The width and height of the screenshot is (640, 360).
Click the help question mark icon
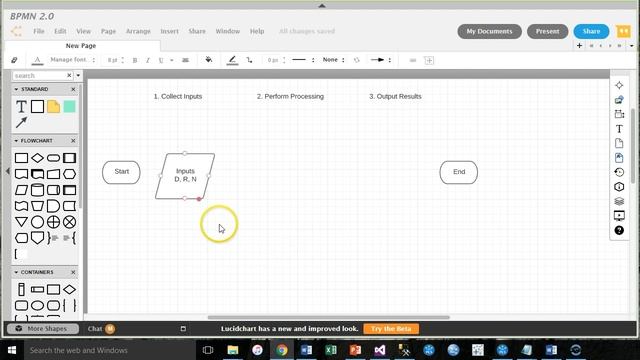pyautogui.click(x=619, y=230)
